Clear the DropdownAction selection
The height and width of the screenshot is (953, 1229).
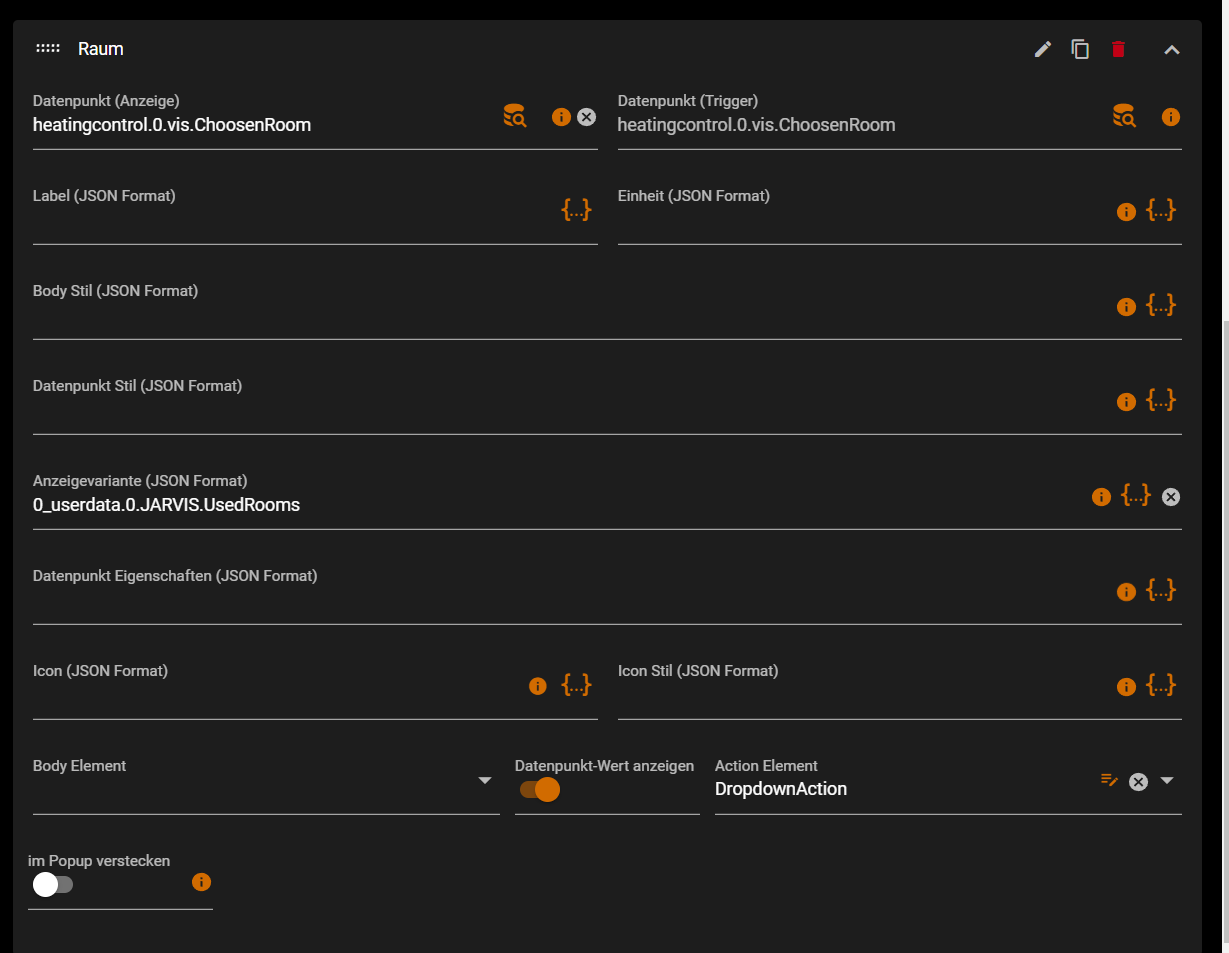(x=1138, y=782)
